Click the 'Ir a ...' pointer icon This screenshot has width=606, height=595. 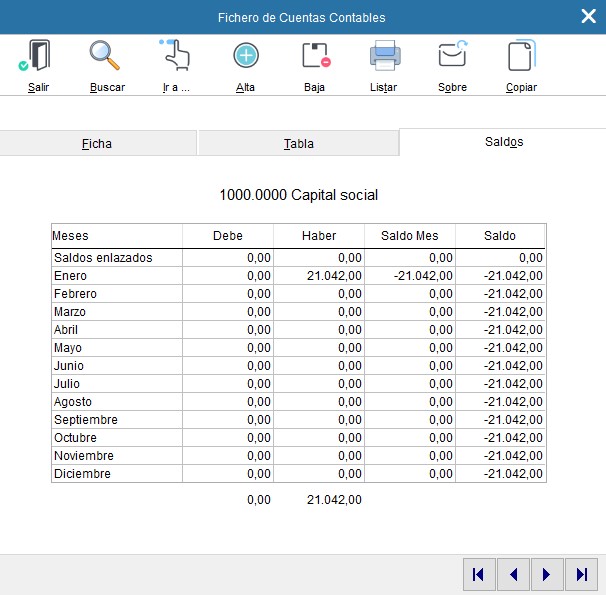click(176, 57)
